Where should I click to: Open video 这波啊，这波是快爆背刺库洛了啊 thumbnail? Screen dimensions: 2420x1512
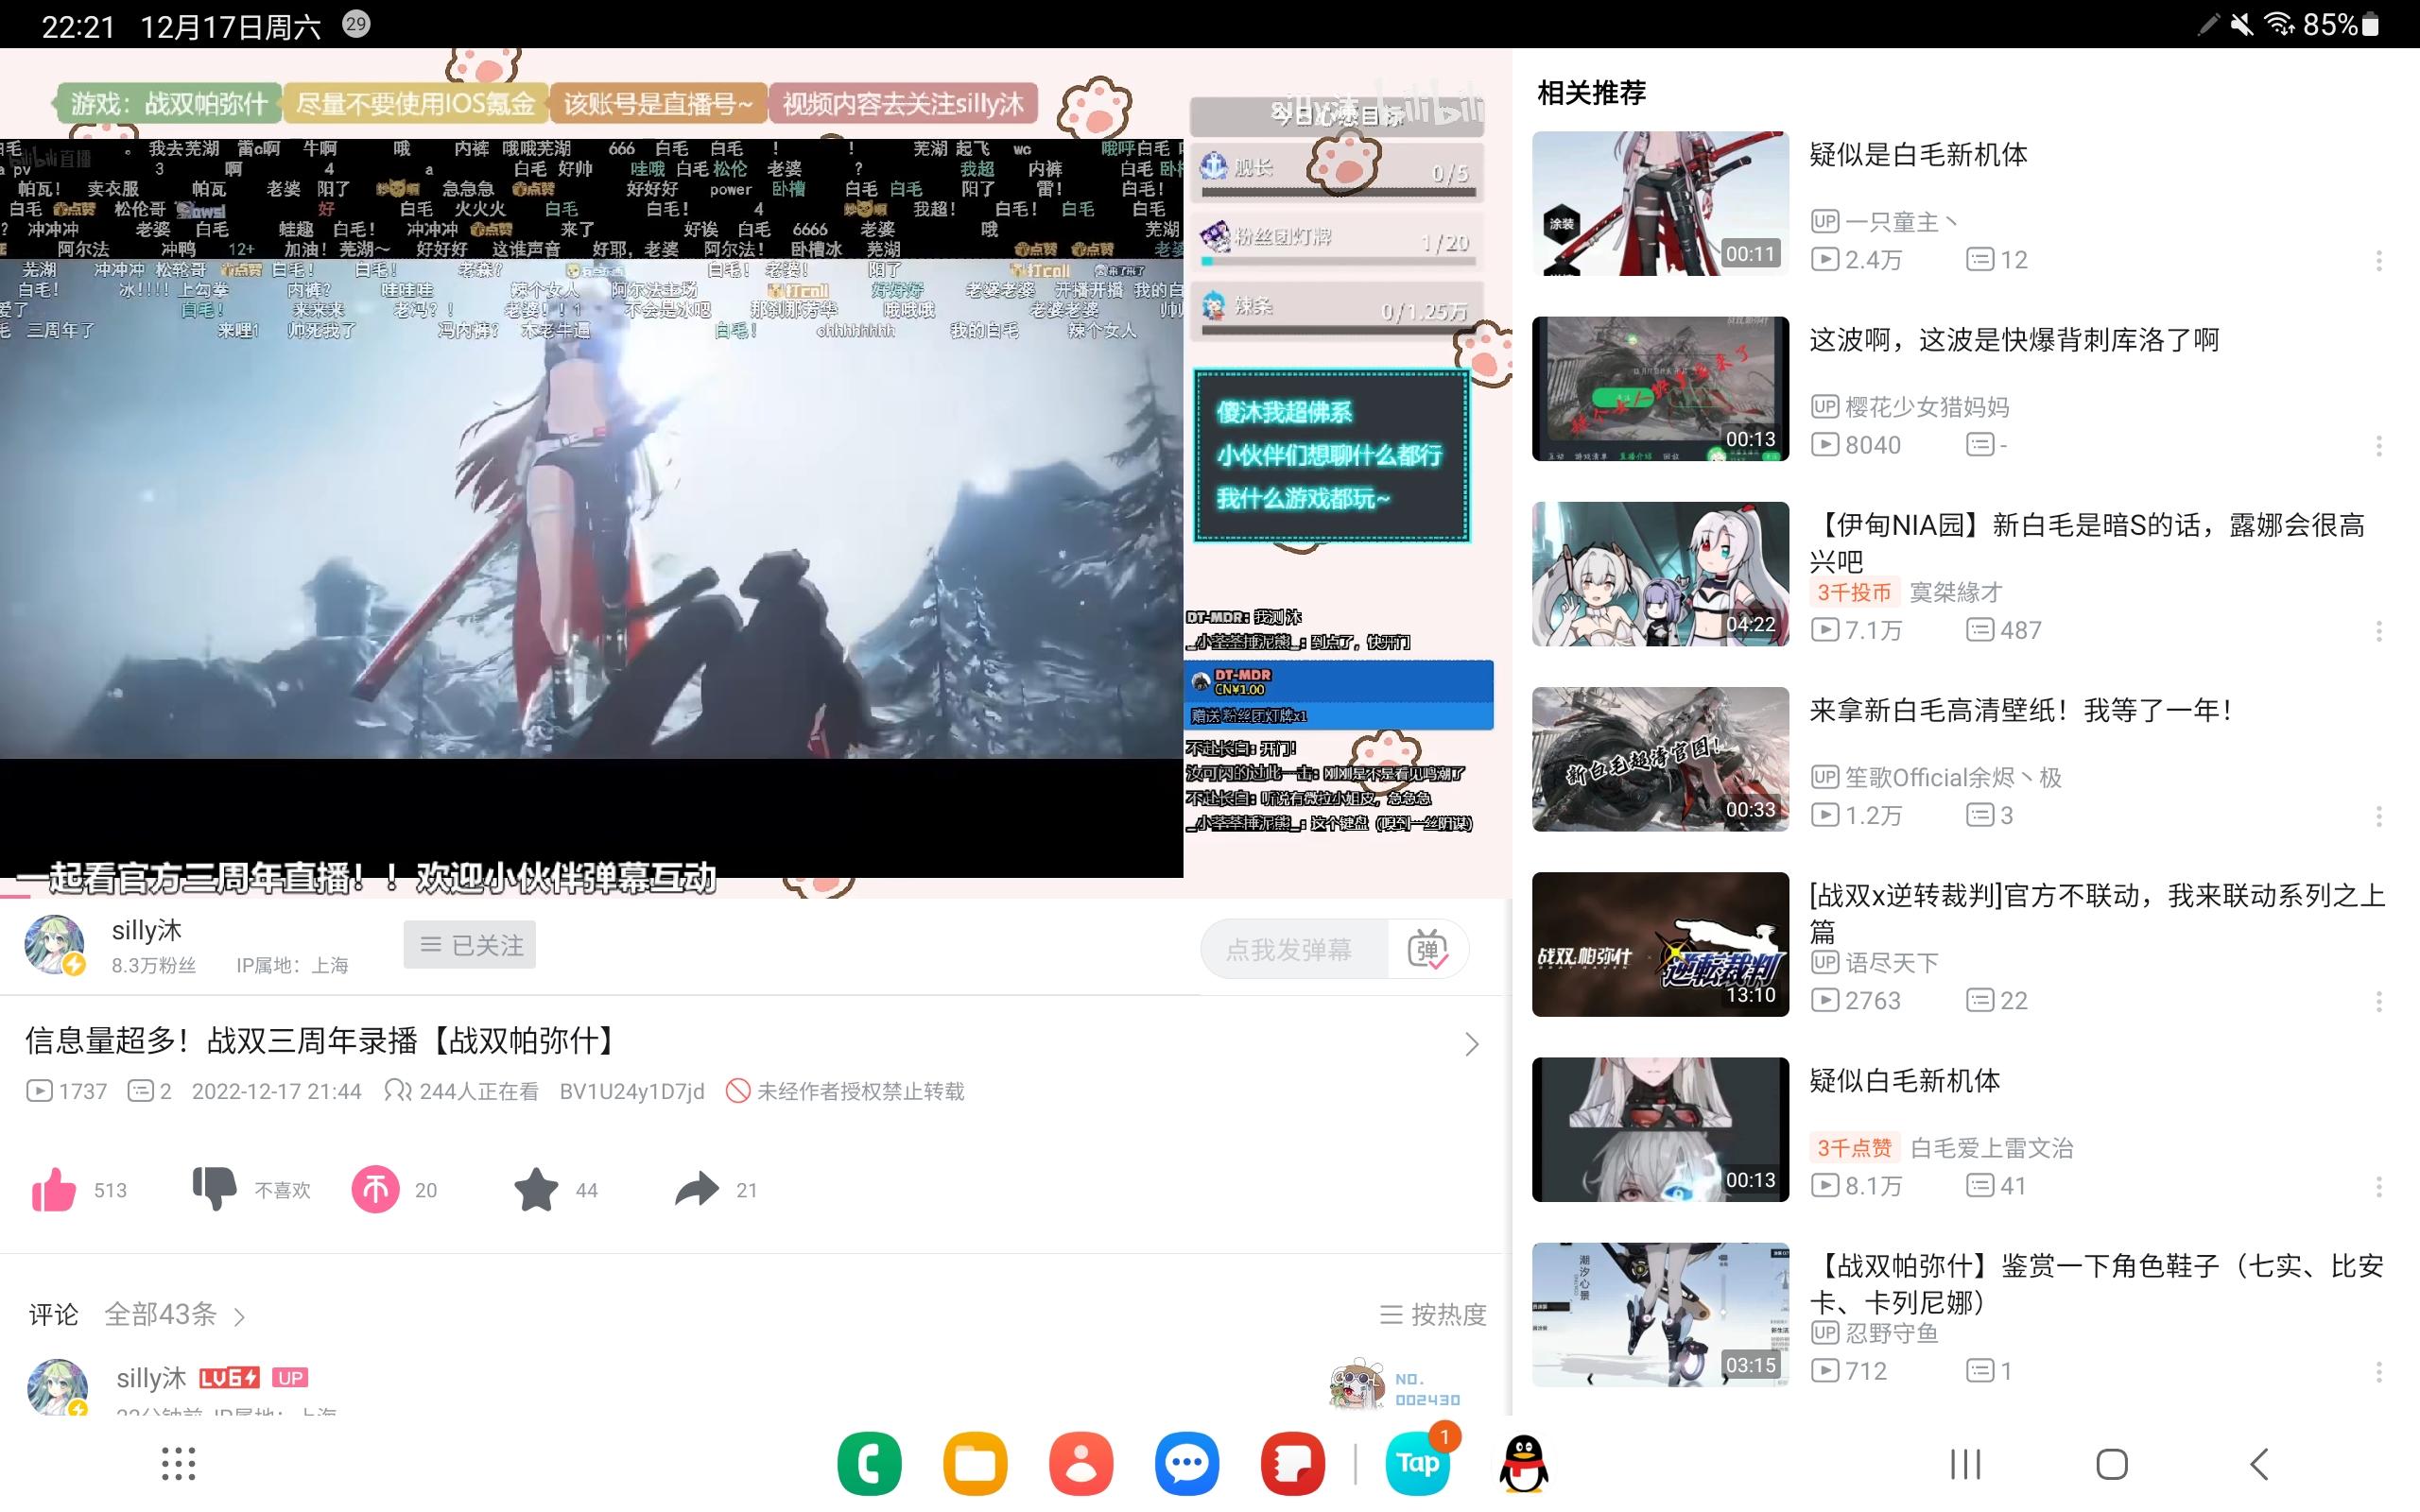pyautogui.click(x=1660, y=388)
